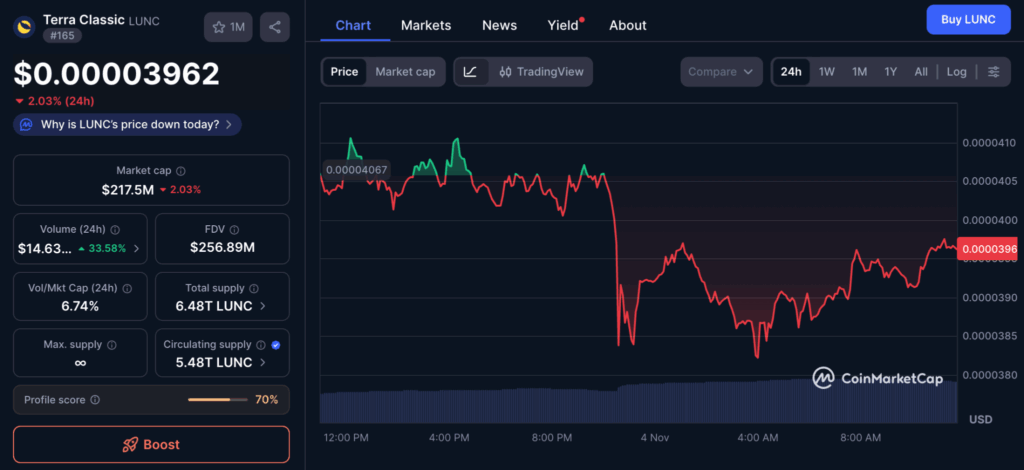Image resolution: width=1024 pixels, height=470 pixels.
Task: Click the Terra Classic coin logo
Action: pos(24,27)
